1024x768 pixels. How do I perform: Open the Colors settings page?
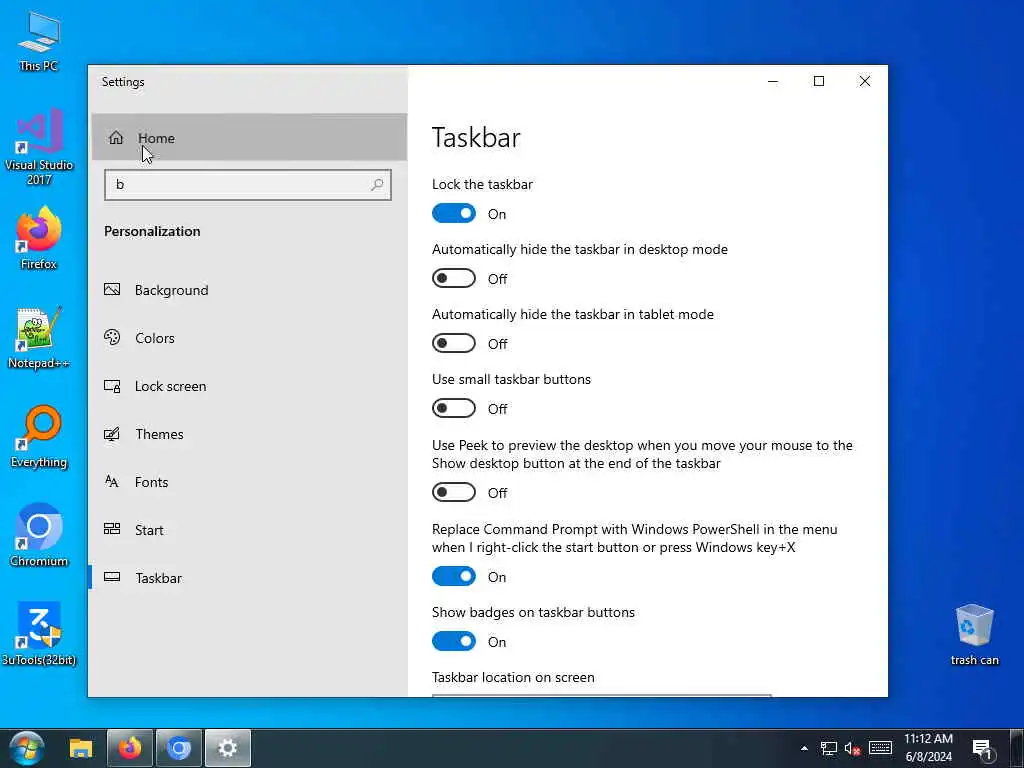point(249,338)
